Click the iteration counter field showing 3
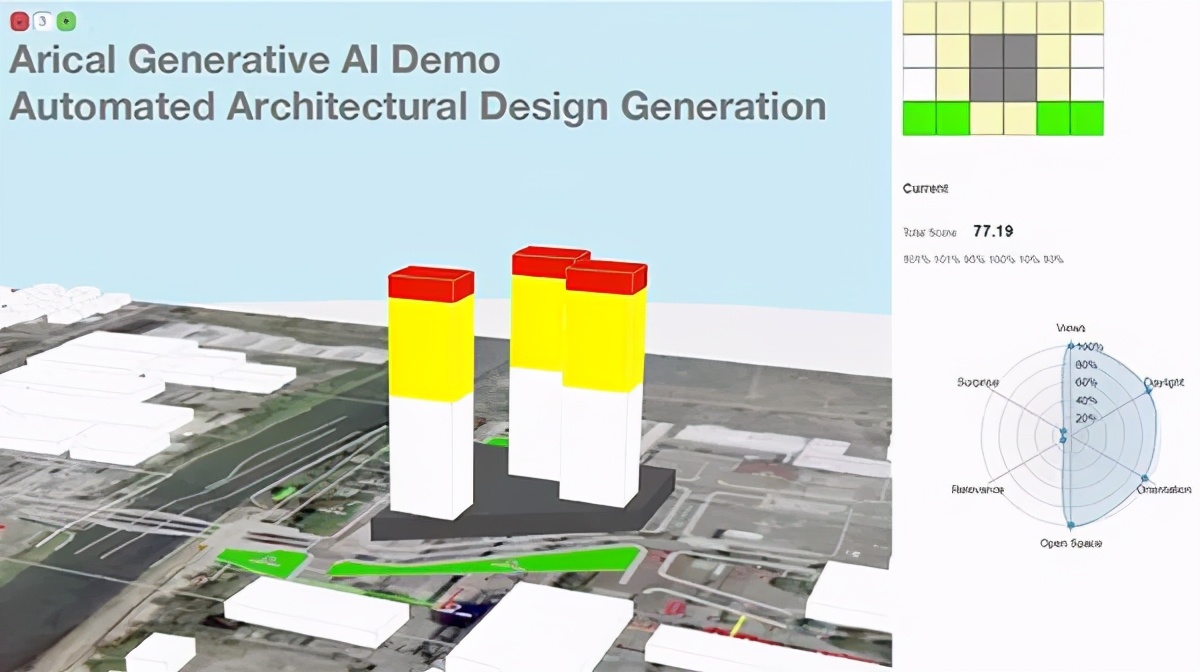Image resolution: width=1200 pixels, height=672 pixels. click(41, 19)
